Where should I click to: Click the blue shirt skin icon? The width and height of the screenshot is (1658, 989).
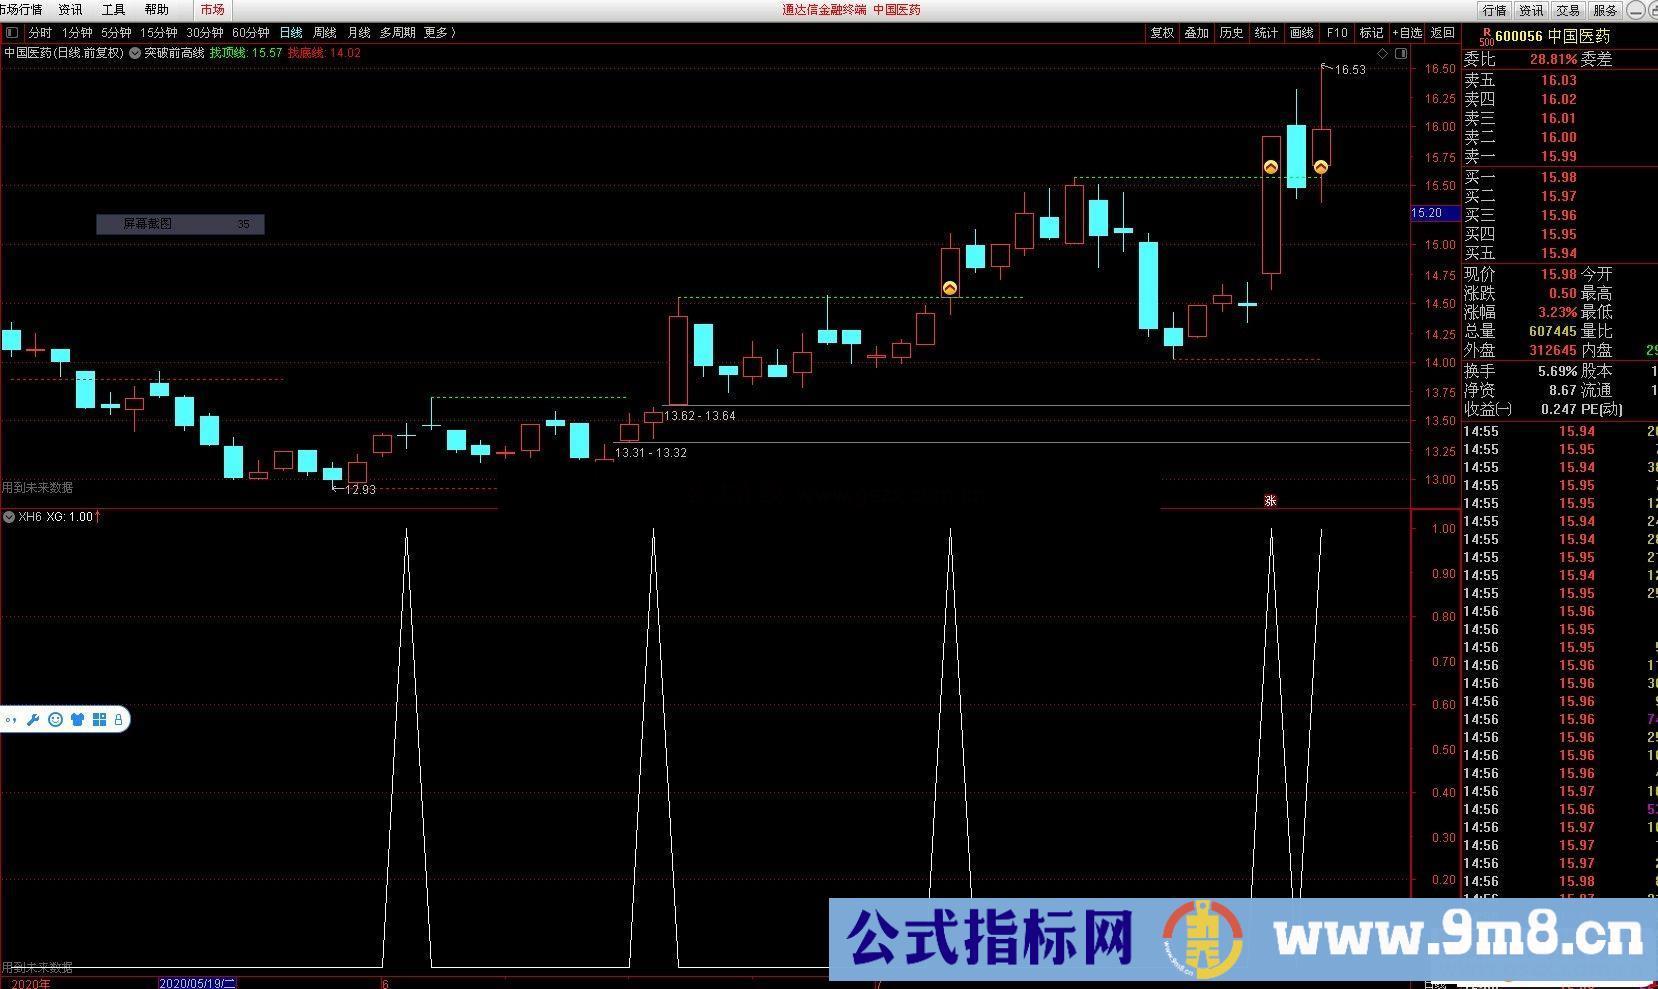pyautogui.click(x=77, y=719)
